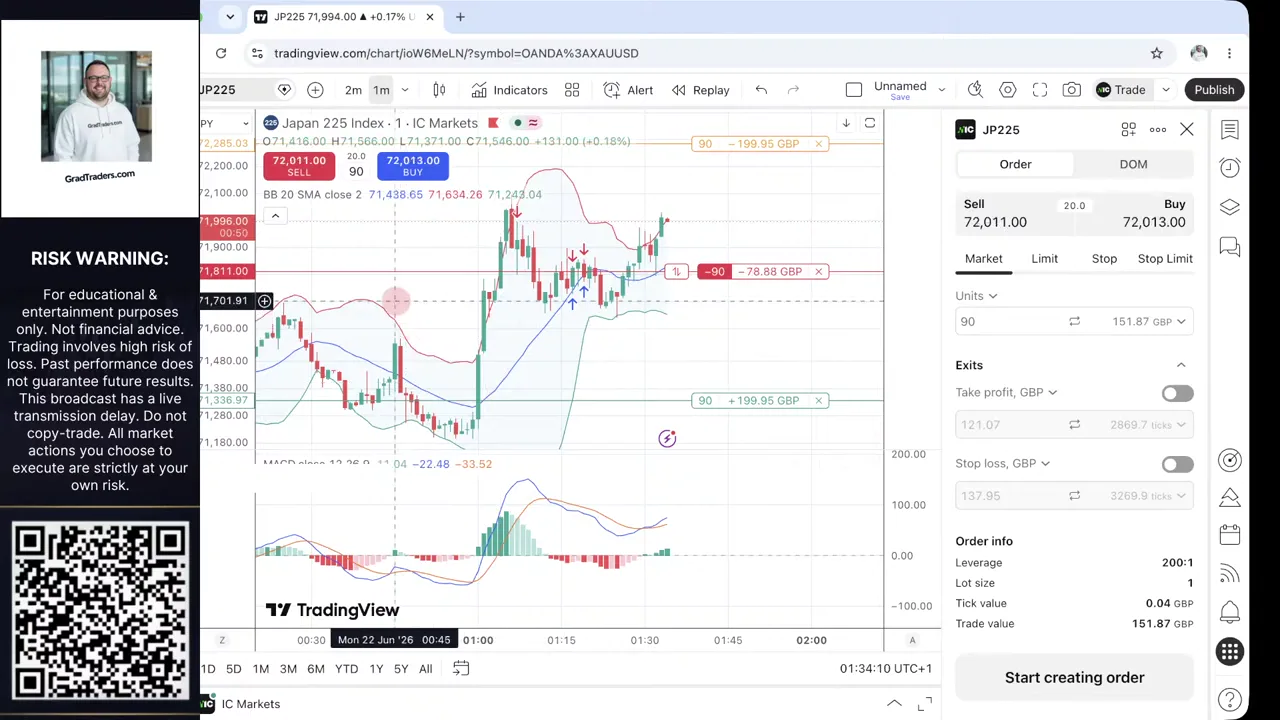Enable the Stop loss toggle

coord(1177,464)
